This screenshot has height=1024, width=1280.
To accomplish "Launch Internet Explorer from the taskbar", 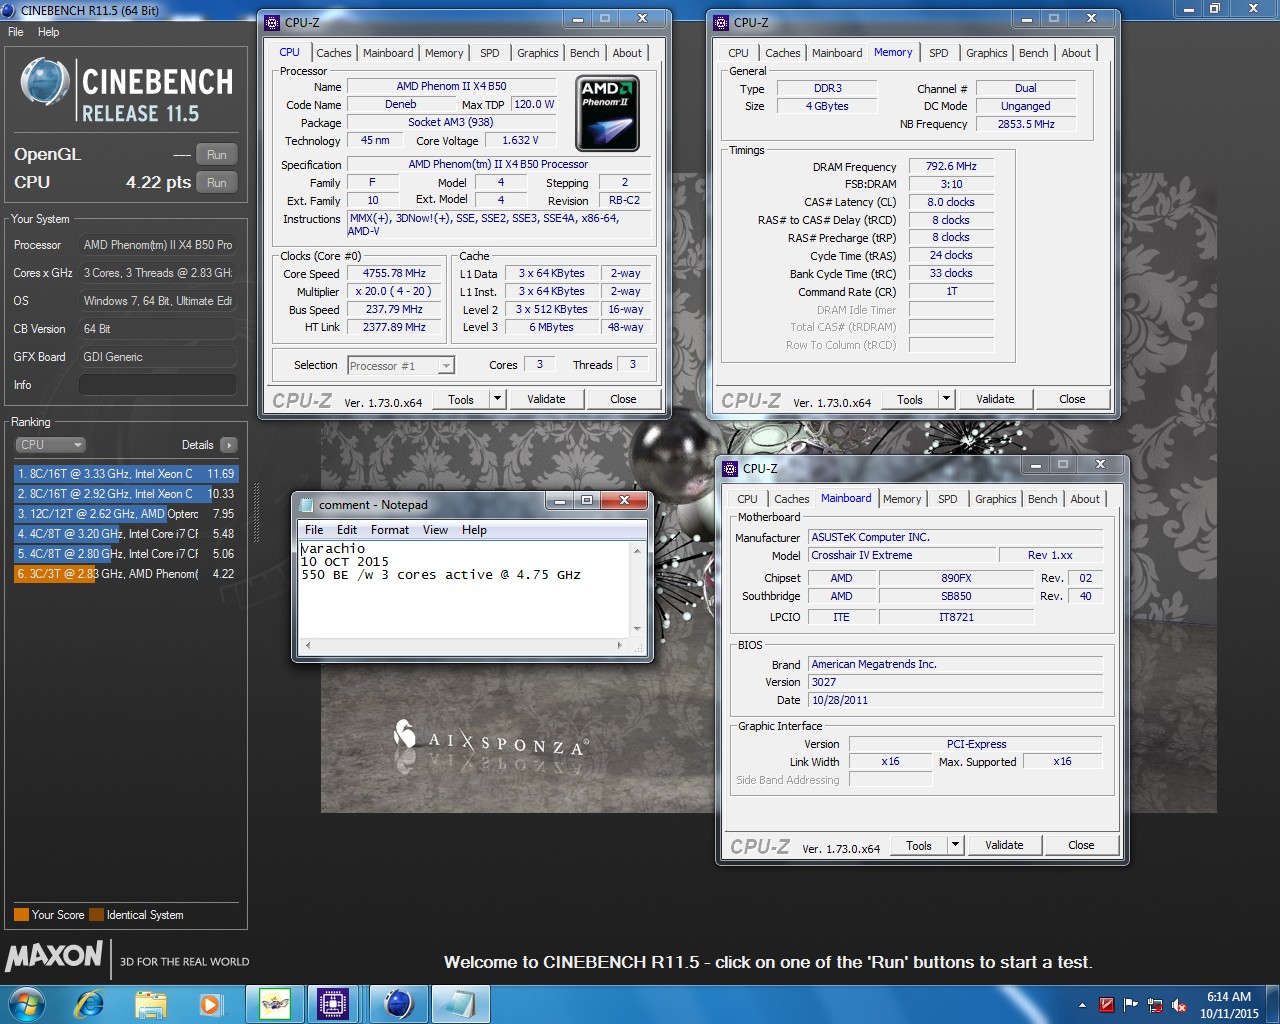I will pyautogui.click(x=89, y=1003).
